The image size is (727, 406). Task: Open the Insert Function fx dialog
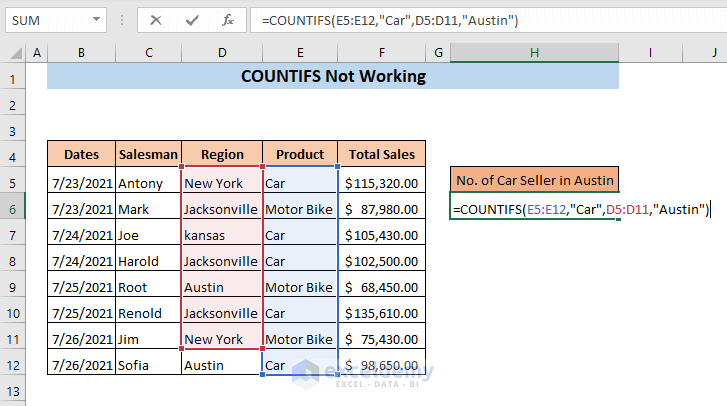point(228,20)
